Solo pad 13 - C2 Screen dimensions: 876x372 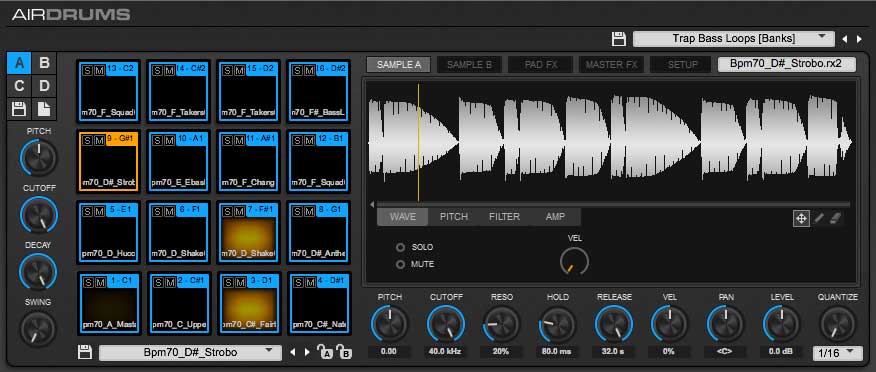click(87, 70)
